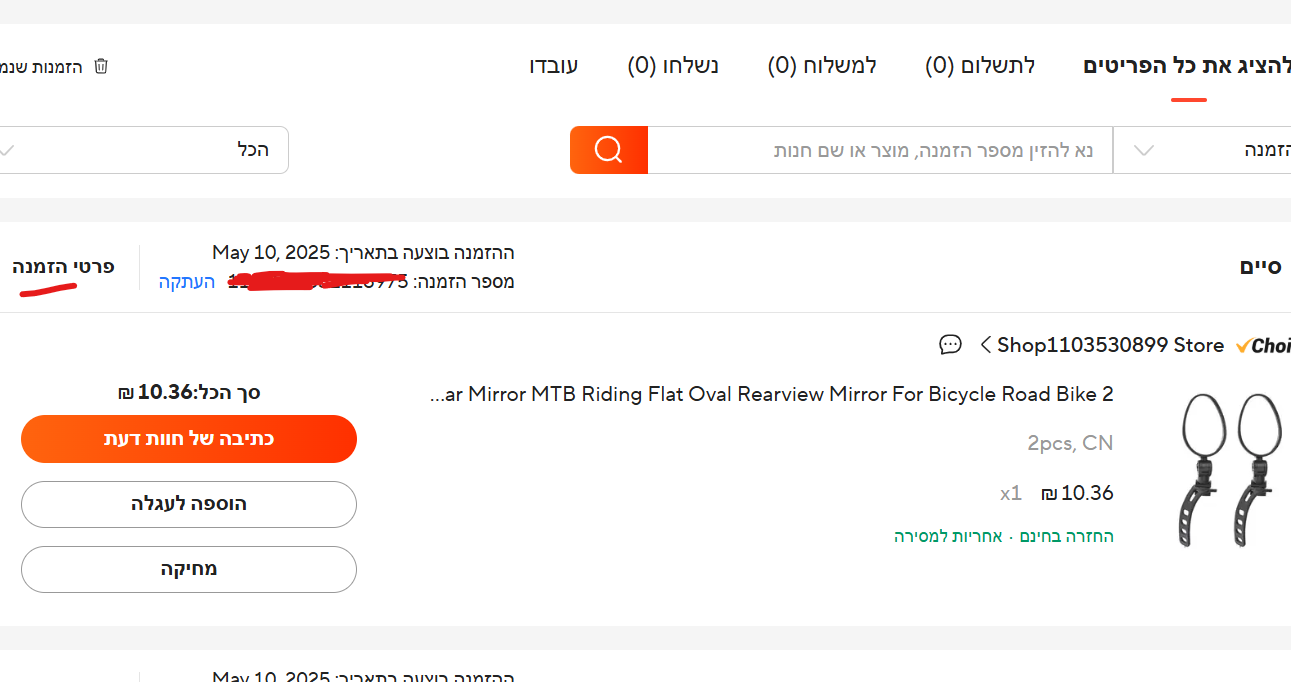Viewport: 1291px width, 682px height.
Task: Select the 'נשלחו (0)' tab
Action: [673, 66]
